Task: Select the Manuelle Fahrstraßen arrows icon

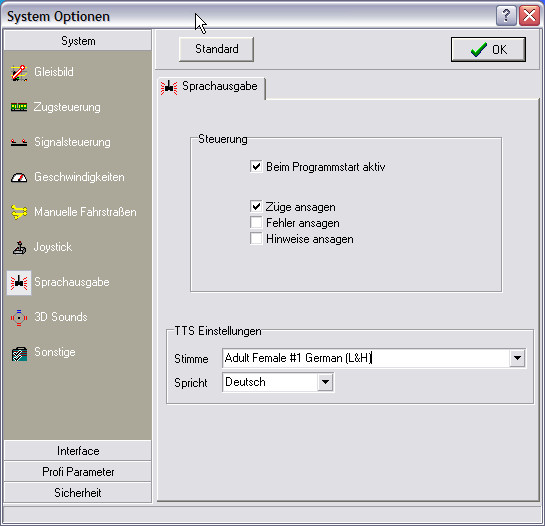Action: point(19,212)
